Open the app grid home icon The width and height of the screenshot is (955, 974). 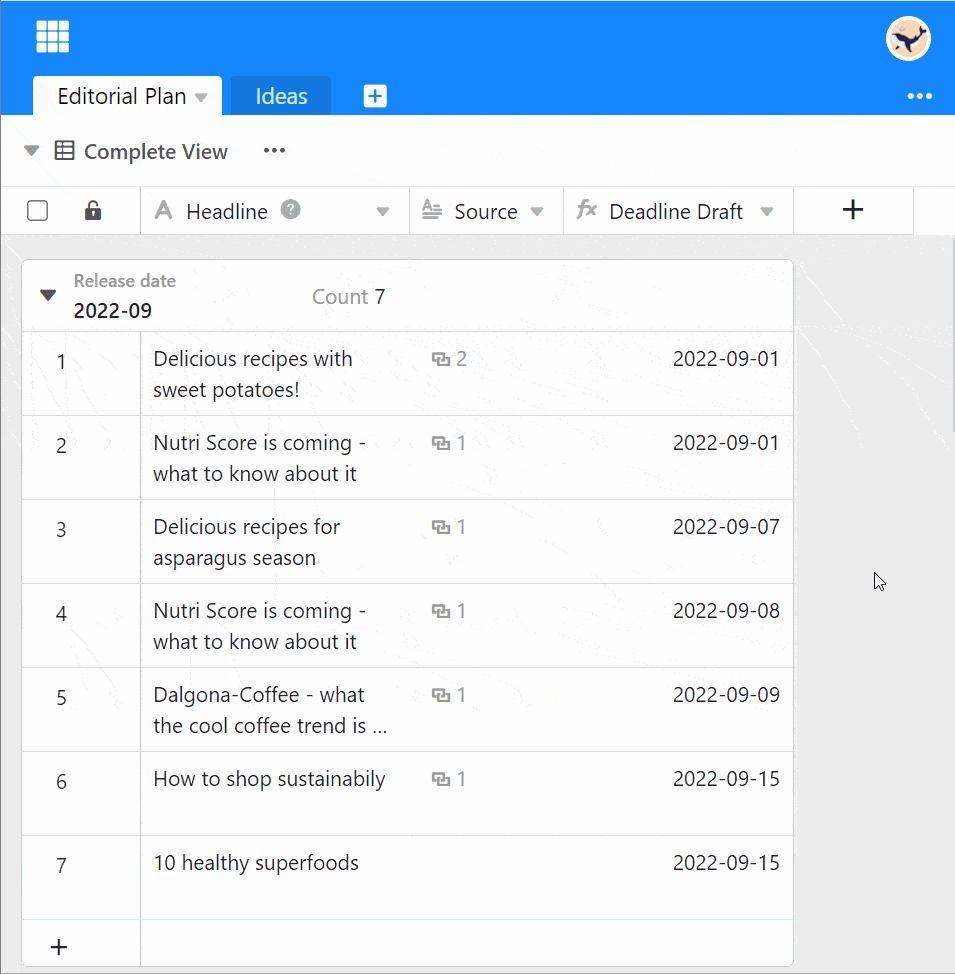click(52, 37)
